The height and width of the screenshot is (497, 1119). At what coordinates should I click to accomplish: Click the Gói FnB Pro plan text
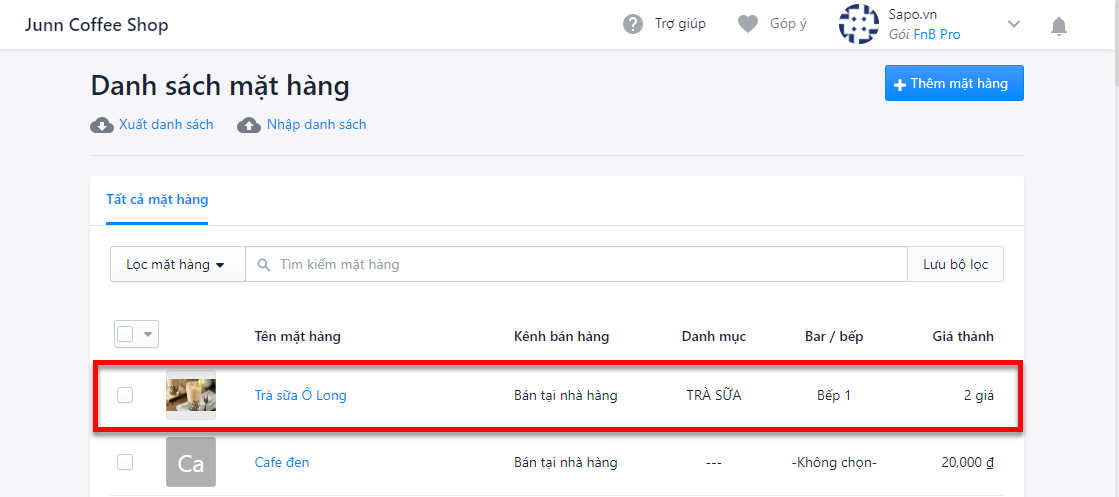[x=924, y=34]
